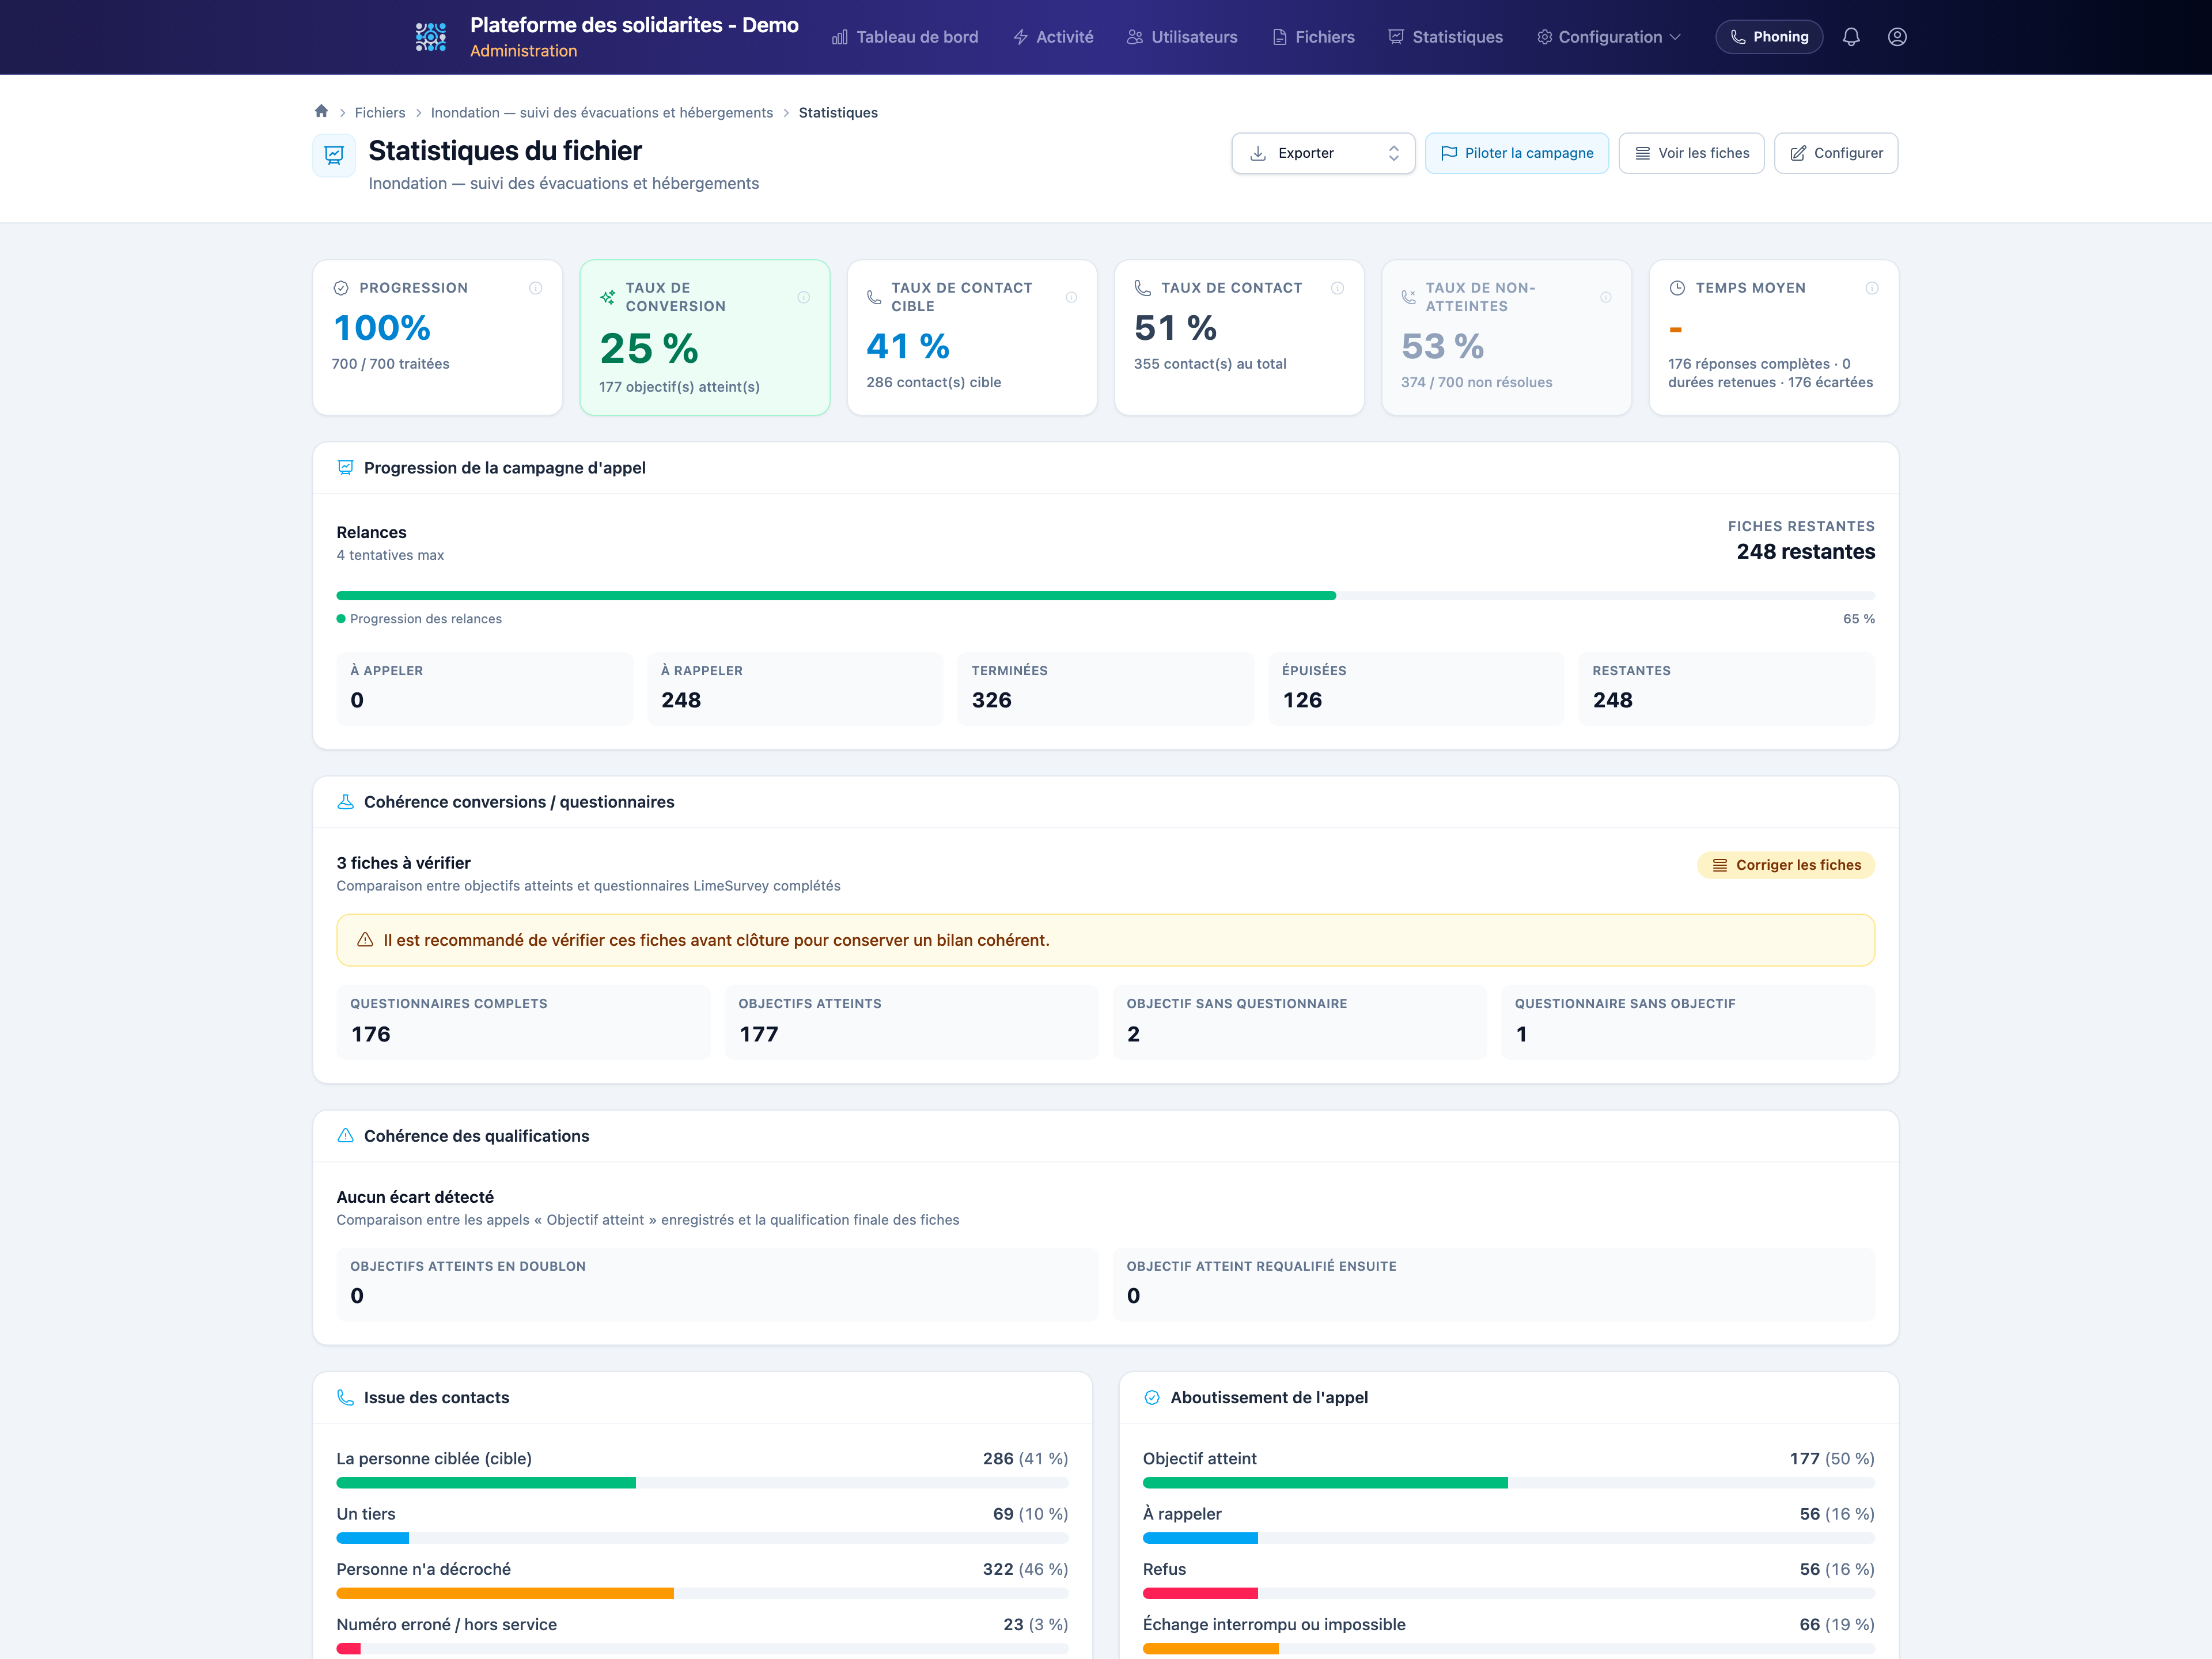Expand the Exporter dropdown
Image resolution: width=2212 pixels, height=1659 pixels.
(1323, 153)
